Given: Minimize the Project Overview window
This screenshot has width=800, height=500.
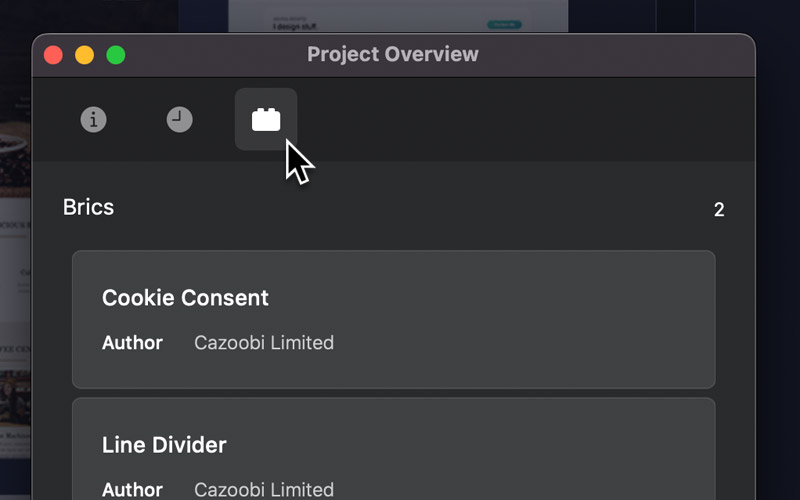Looking at the screenshot, I should tap(85, 55).
